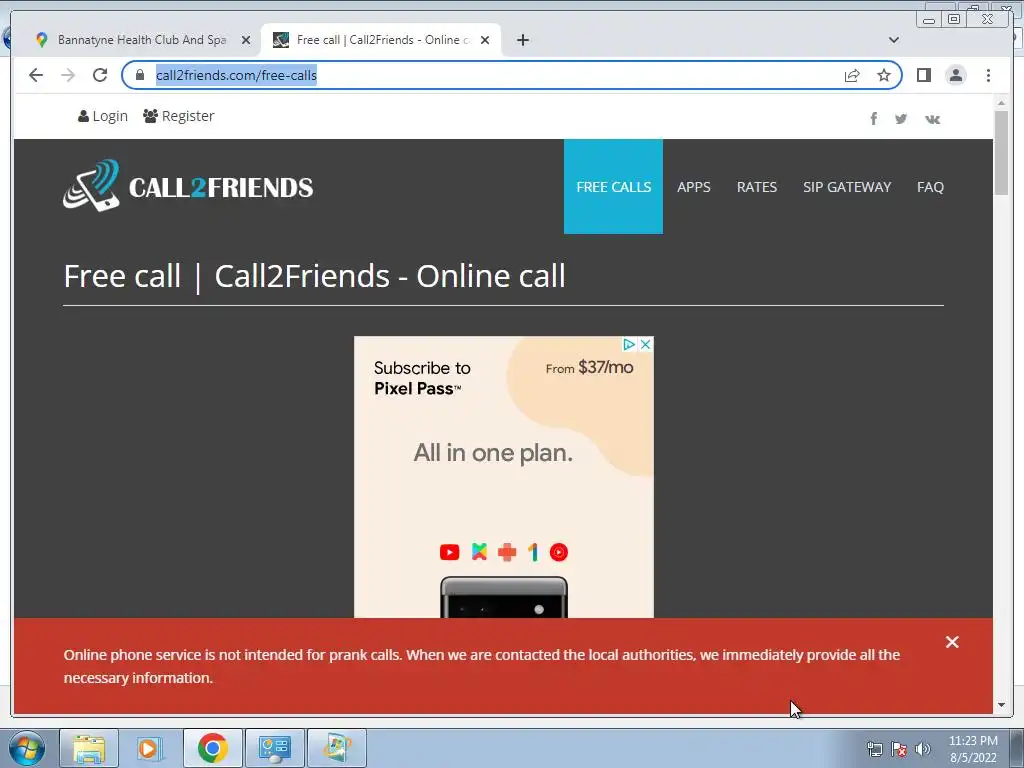The height and width of the screenshot is (768, 1024).
Task: Open the Register link
Action: [178, 116]
